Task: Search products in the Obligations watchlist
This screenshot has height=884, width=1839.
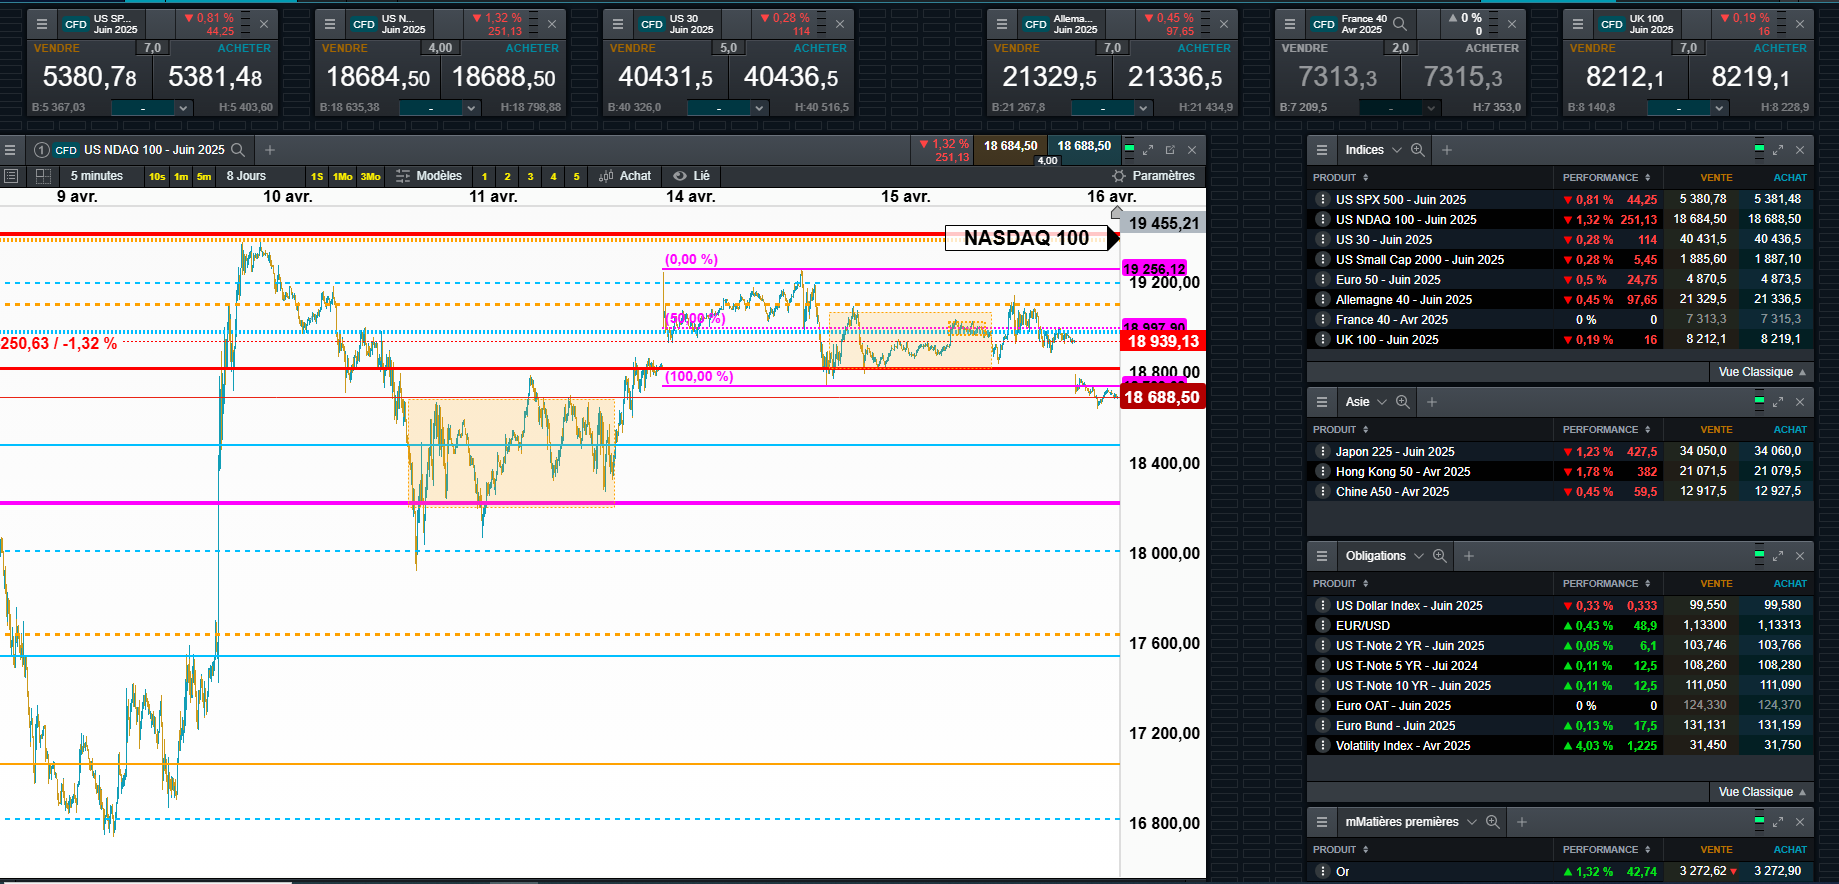Action: click(x=1440, y=556)
